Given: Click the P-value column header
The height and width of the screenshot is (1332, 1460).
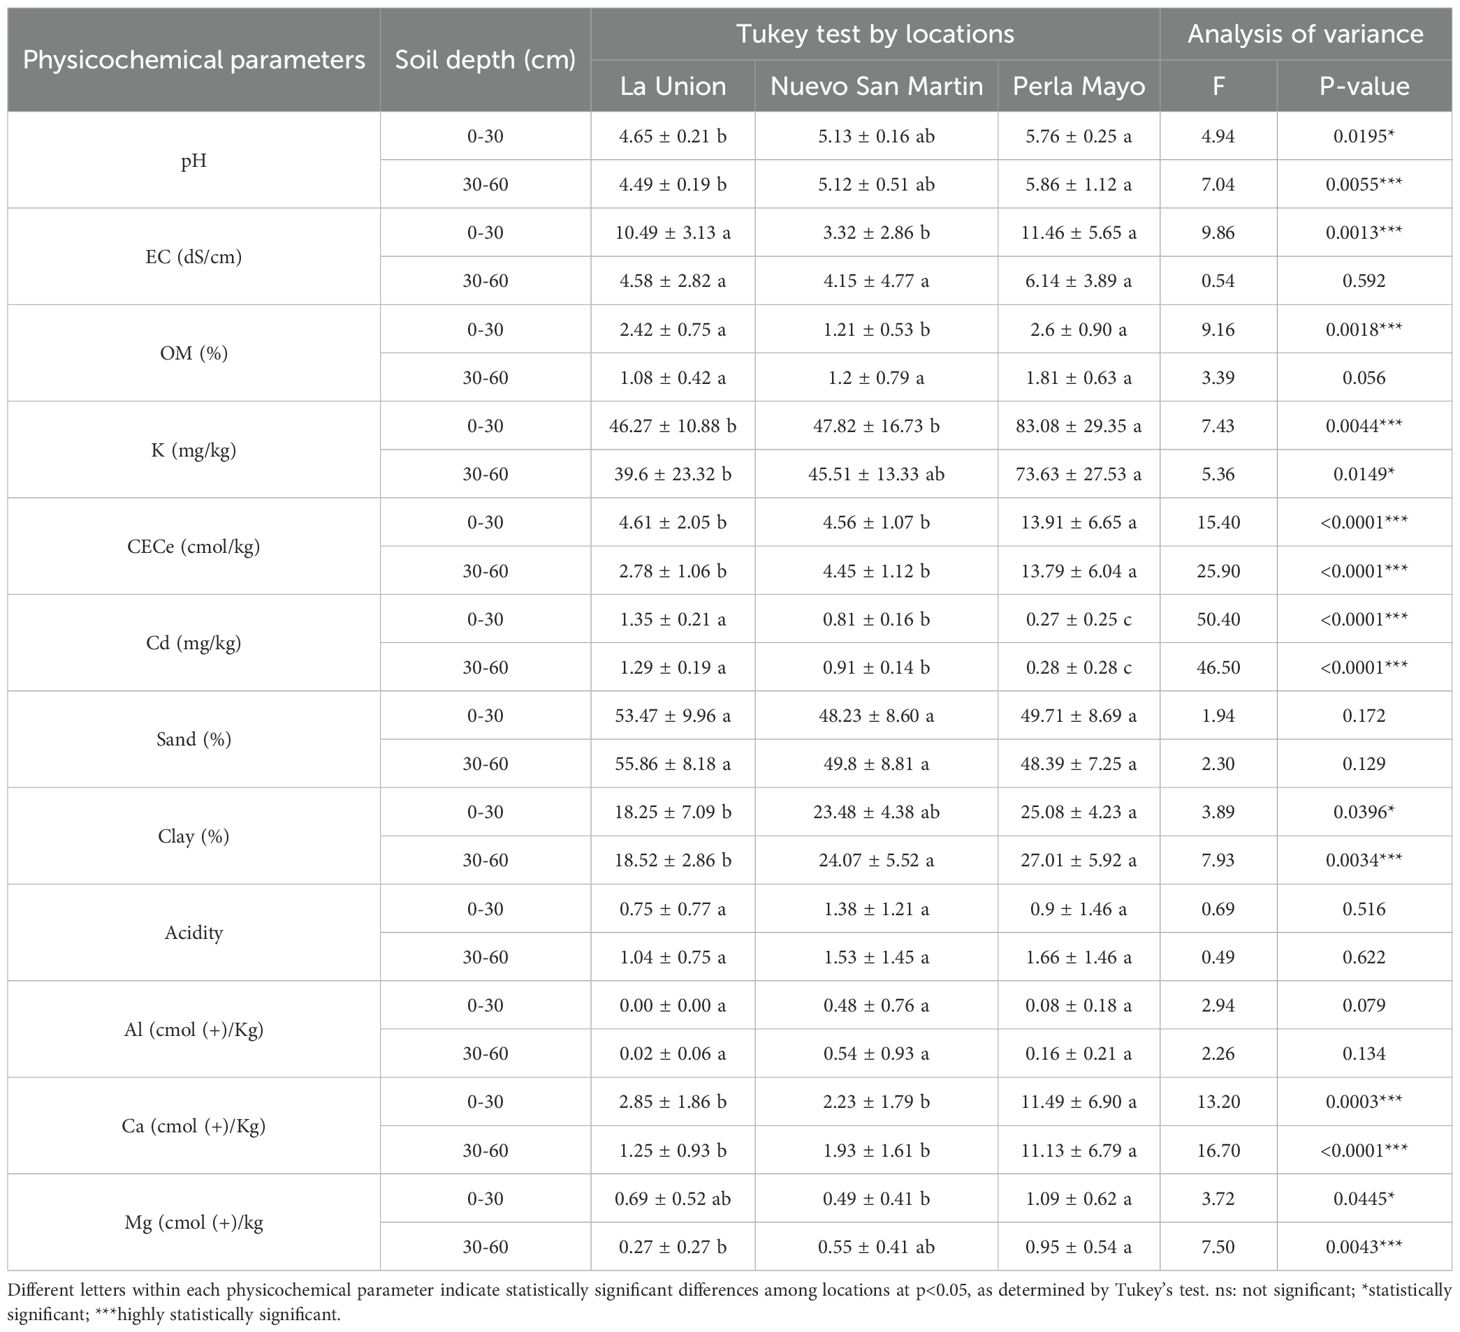Looking at the screenshot, I should pyautogui.click(x=1364, y=86).
